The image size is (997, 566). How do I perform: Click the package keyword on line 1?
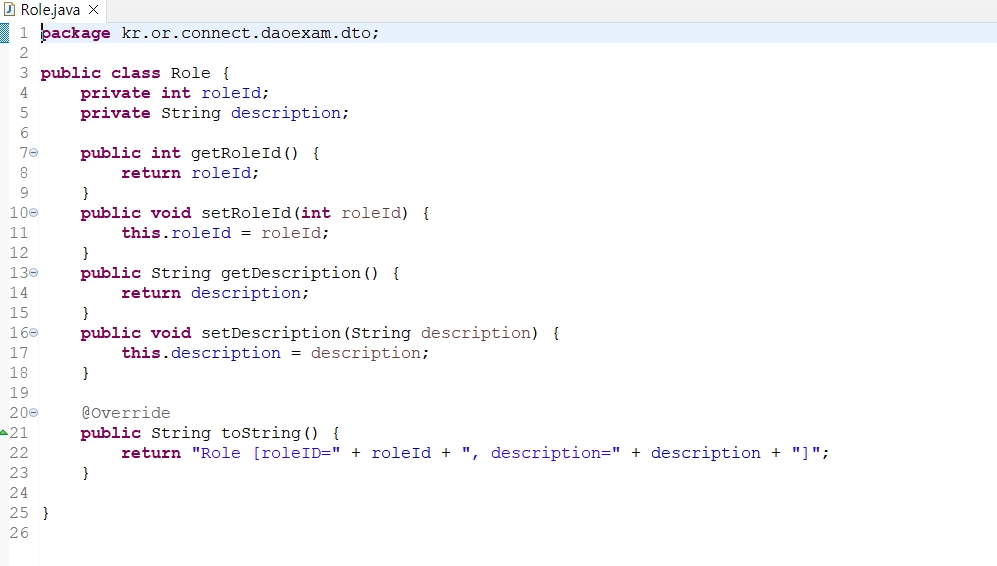click(x=76, y=33)
